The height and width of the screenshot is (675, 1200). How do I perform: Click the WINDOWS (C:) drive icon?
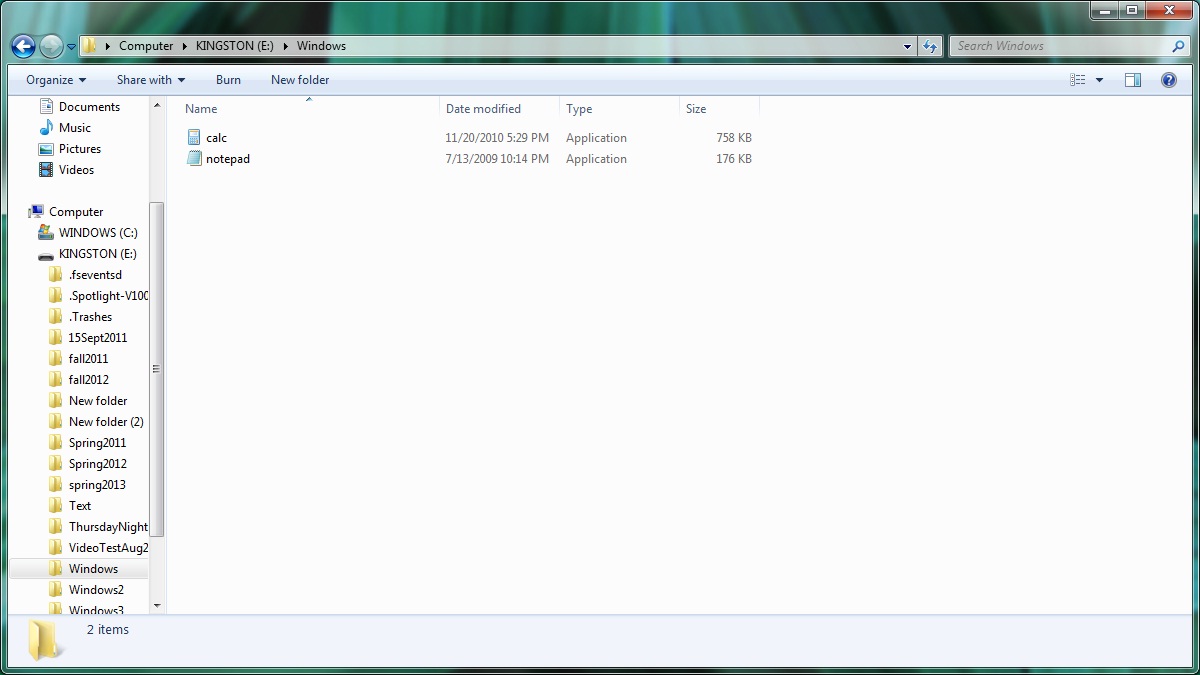pyautogui.click(x=46, y=232)
